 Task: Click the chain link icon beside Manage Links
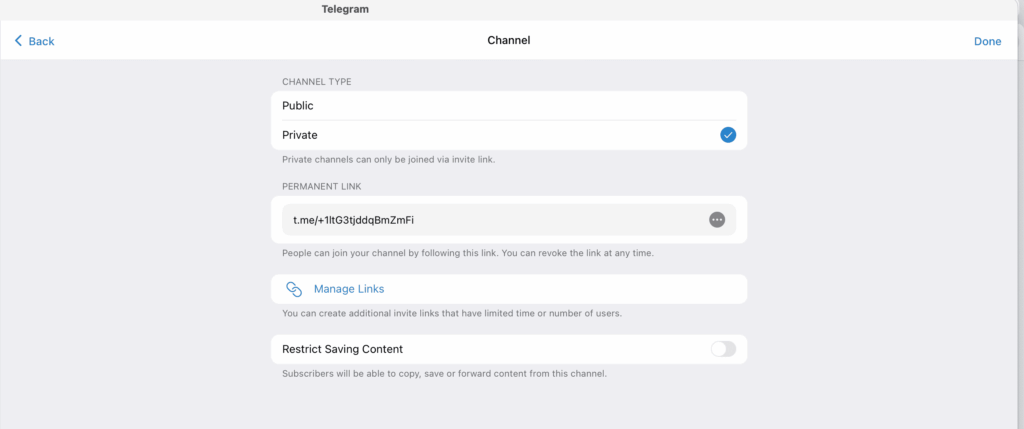pos(294,289)
